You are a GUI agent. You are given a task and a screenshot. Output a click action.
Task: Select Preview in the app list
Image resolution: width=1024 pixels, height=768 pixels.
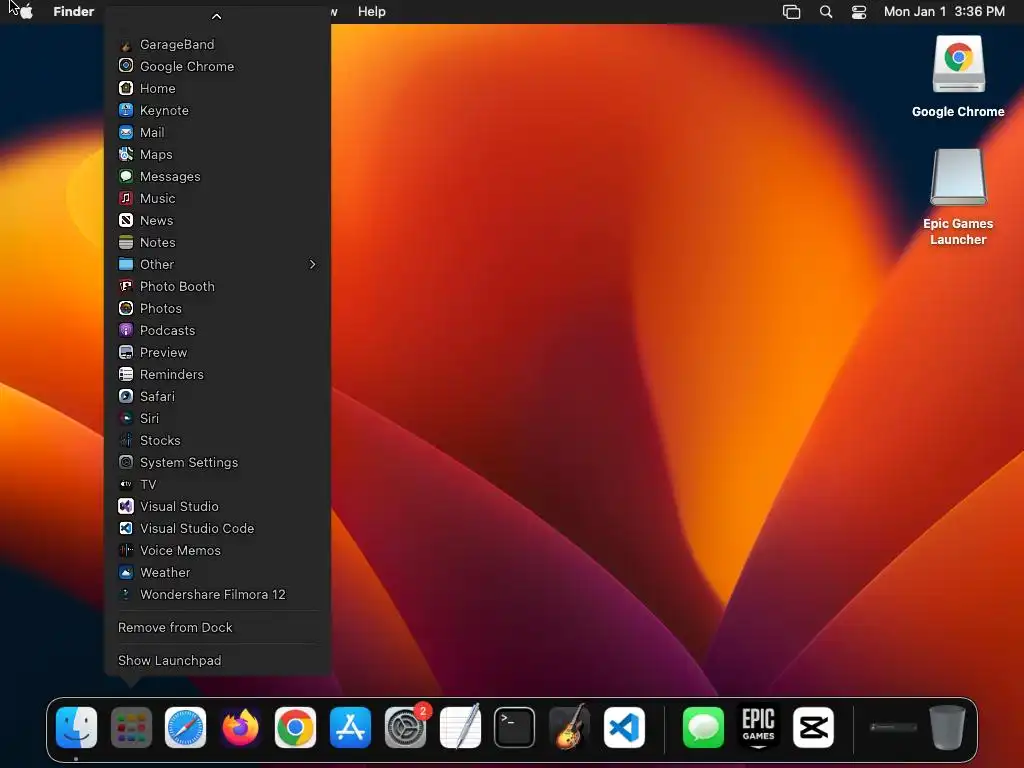217,353
